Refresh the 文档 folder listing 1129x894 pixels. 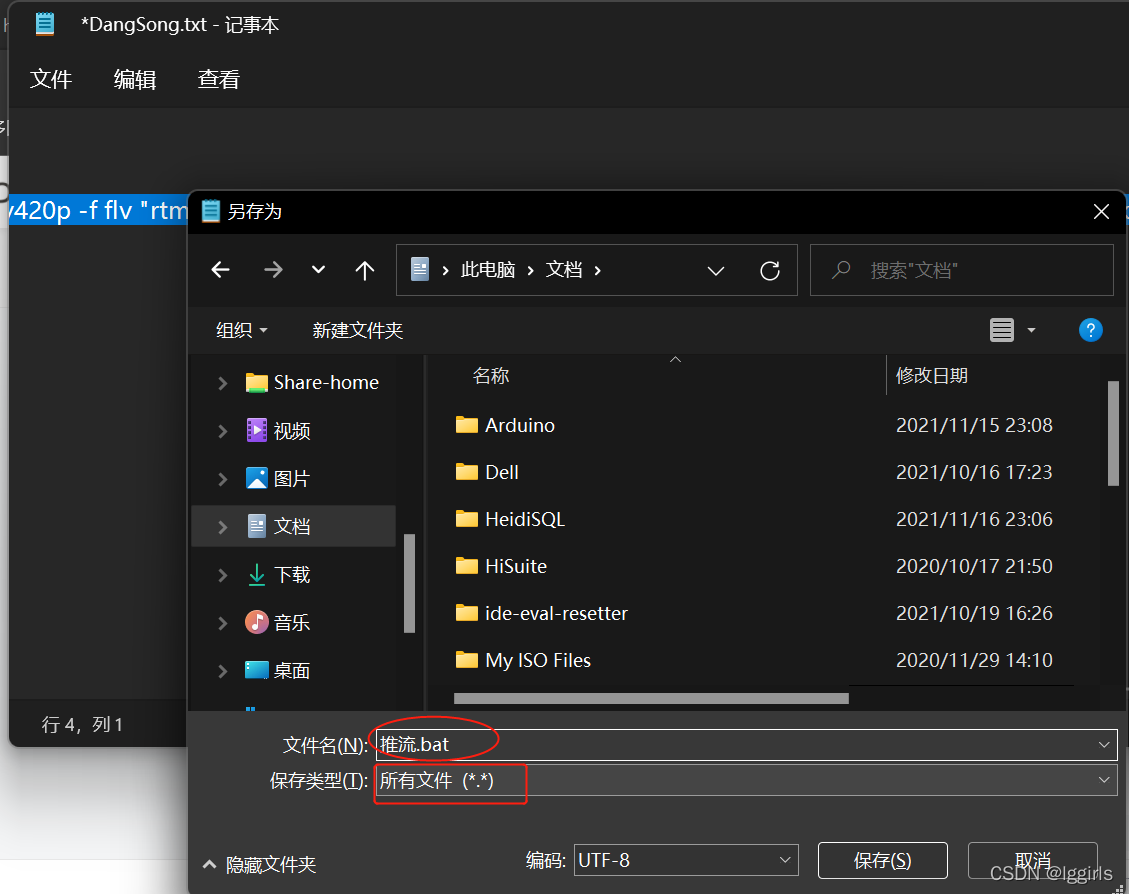pos(770,271)
